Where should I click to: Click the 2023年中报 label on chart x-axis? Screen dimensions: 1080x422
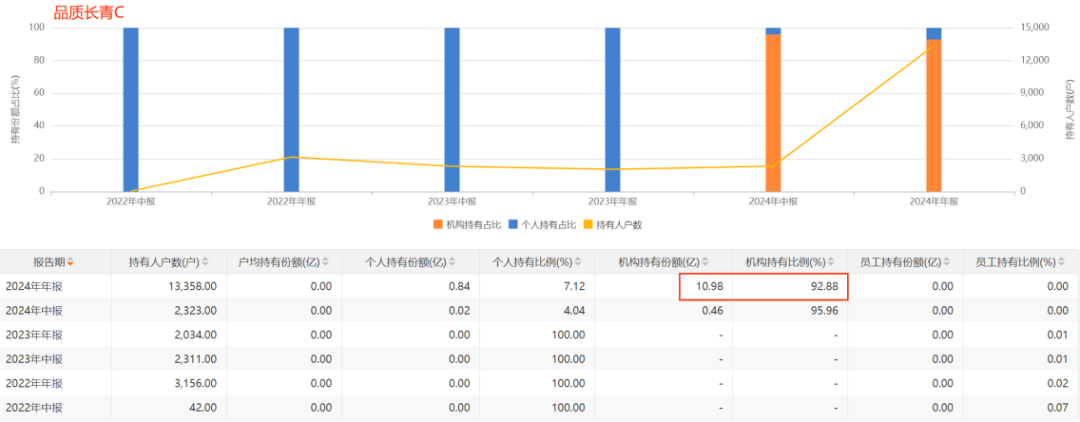click(x=452, y=202)
